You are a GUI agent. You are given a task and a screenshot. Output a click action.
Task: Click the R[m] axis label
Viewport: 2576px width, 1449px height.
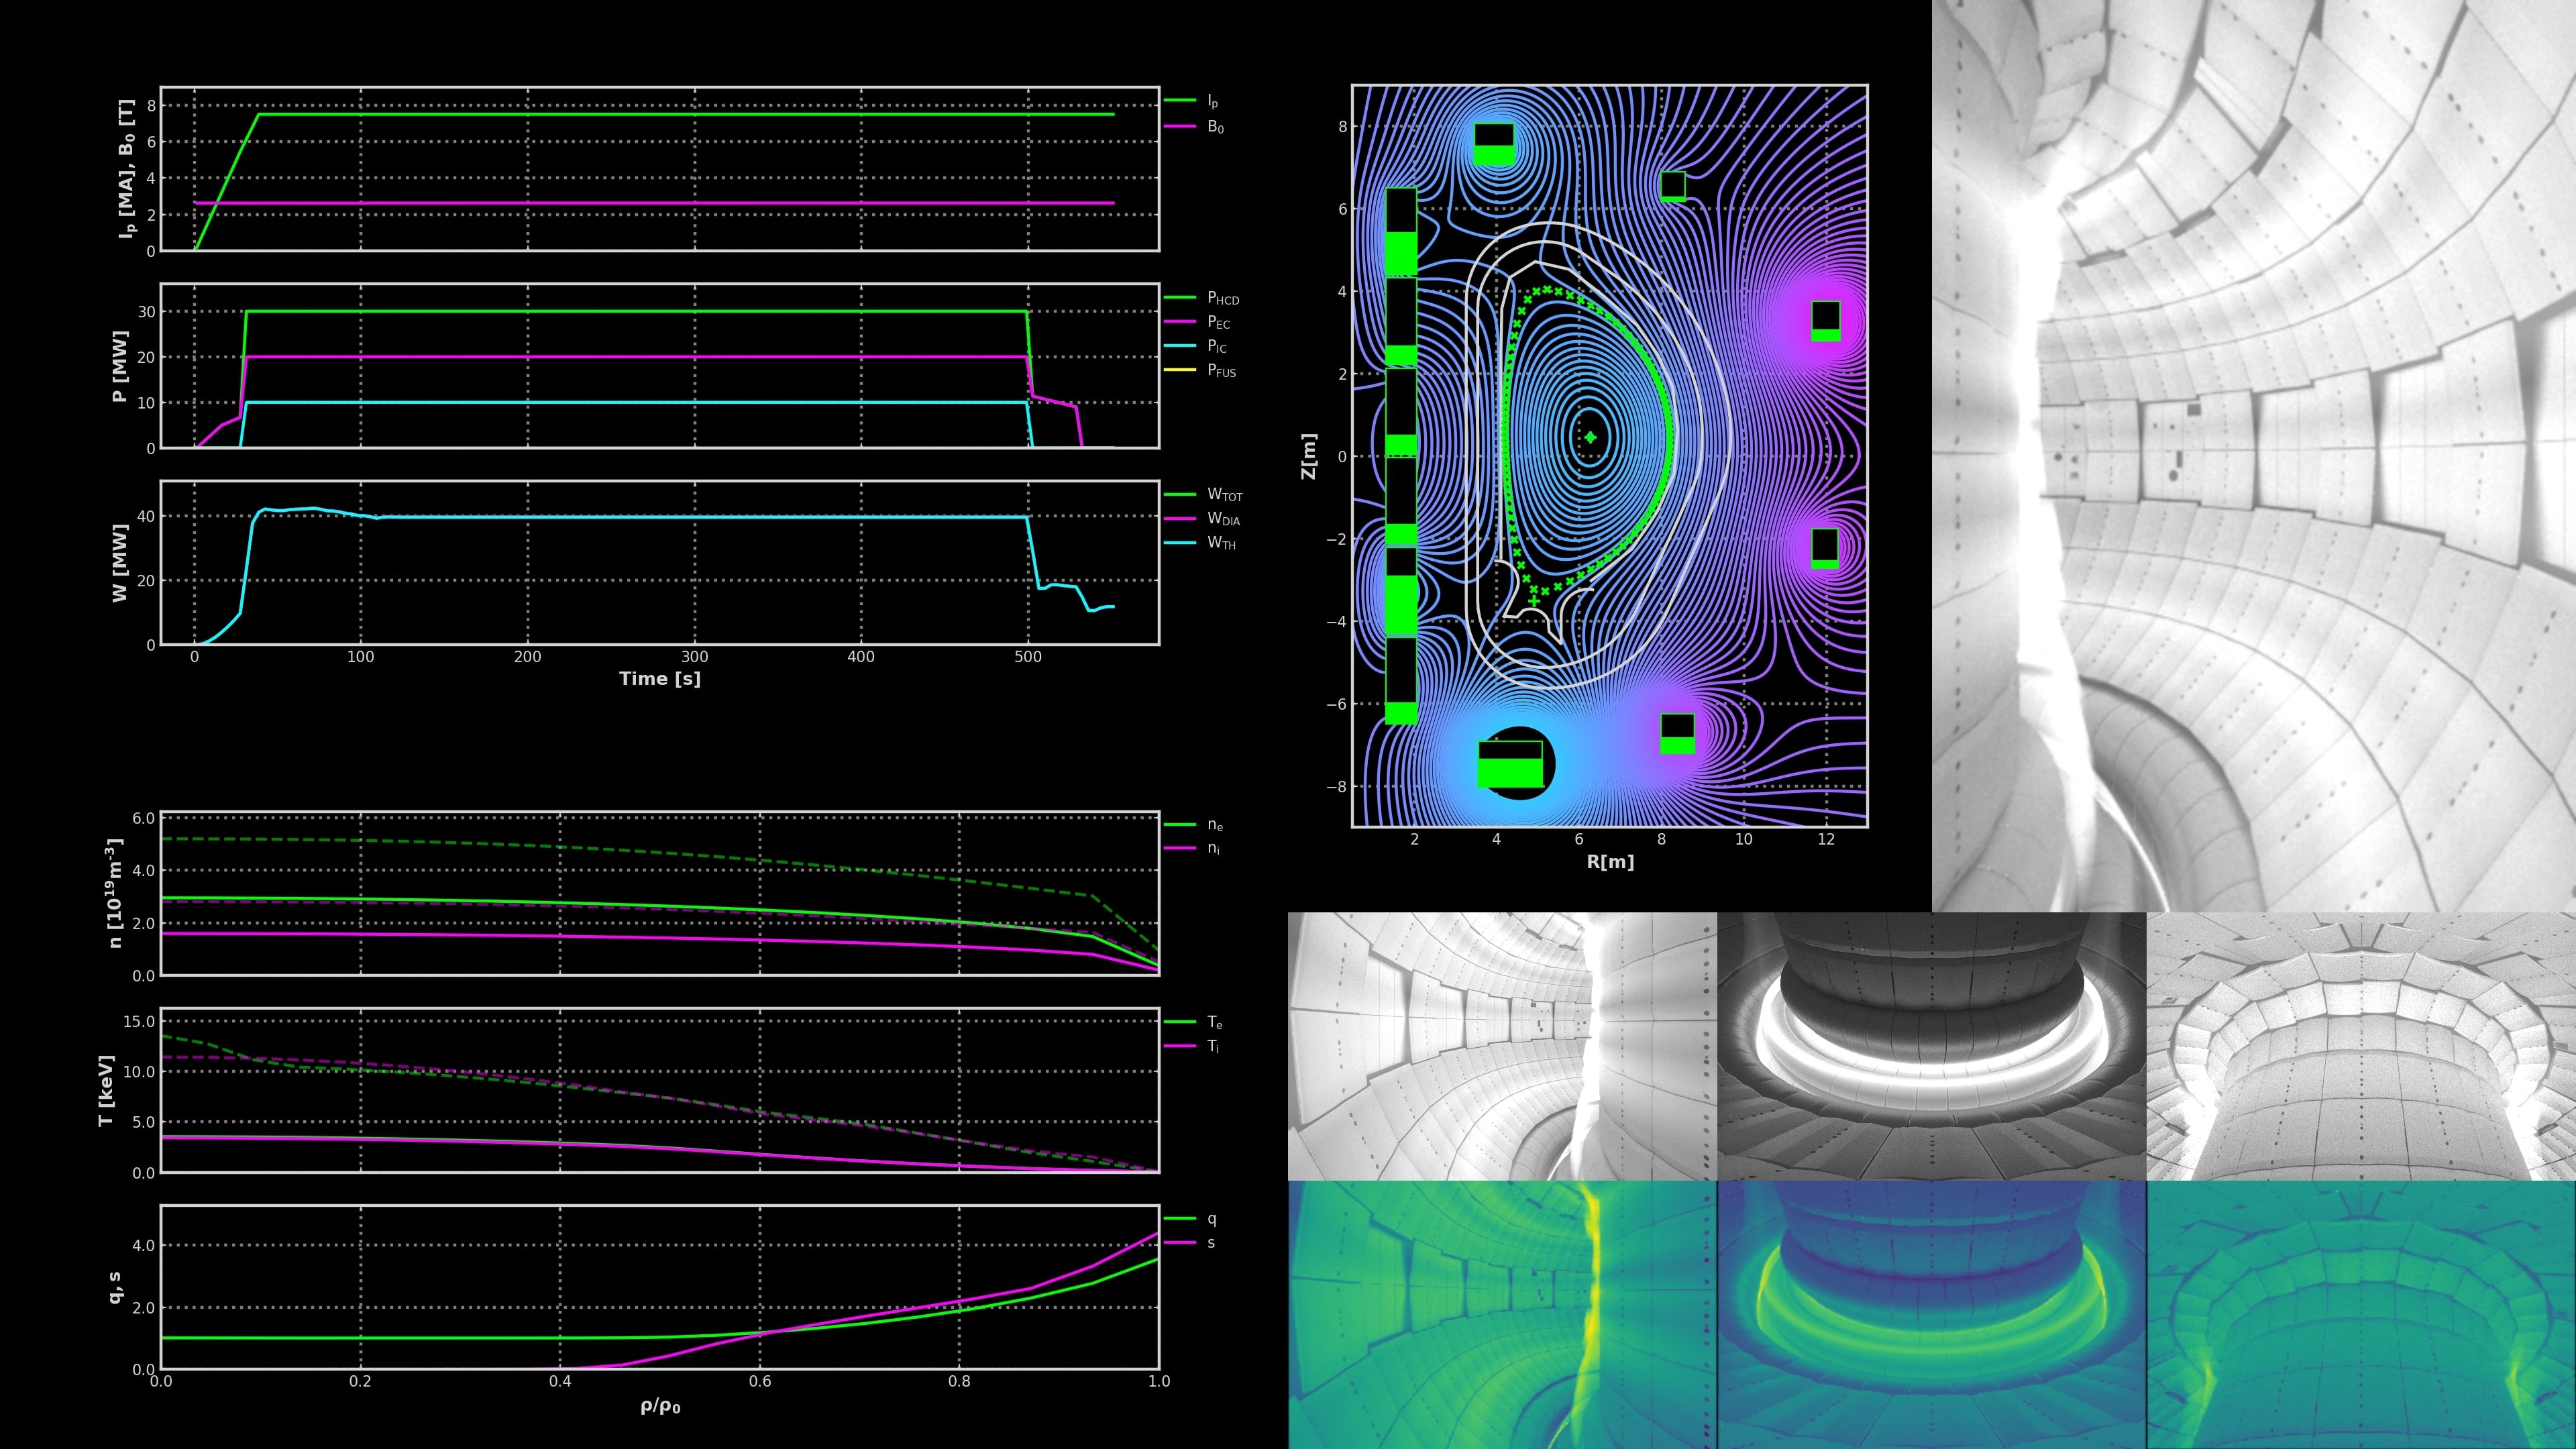1610,862
